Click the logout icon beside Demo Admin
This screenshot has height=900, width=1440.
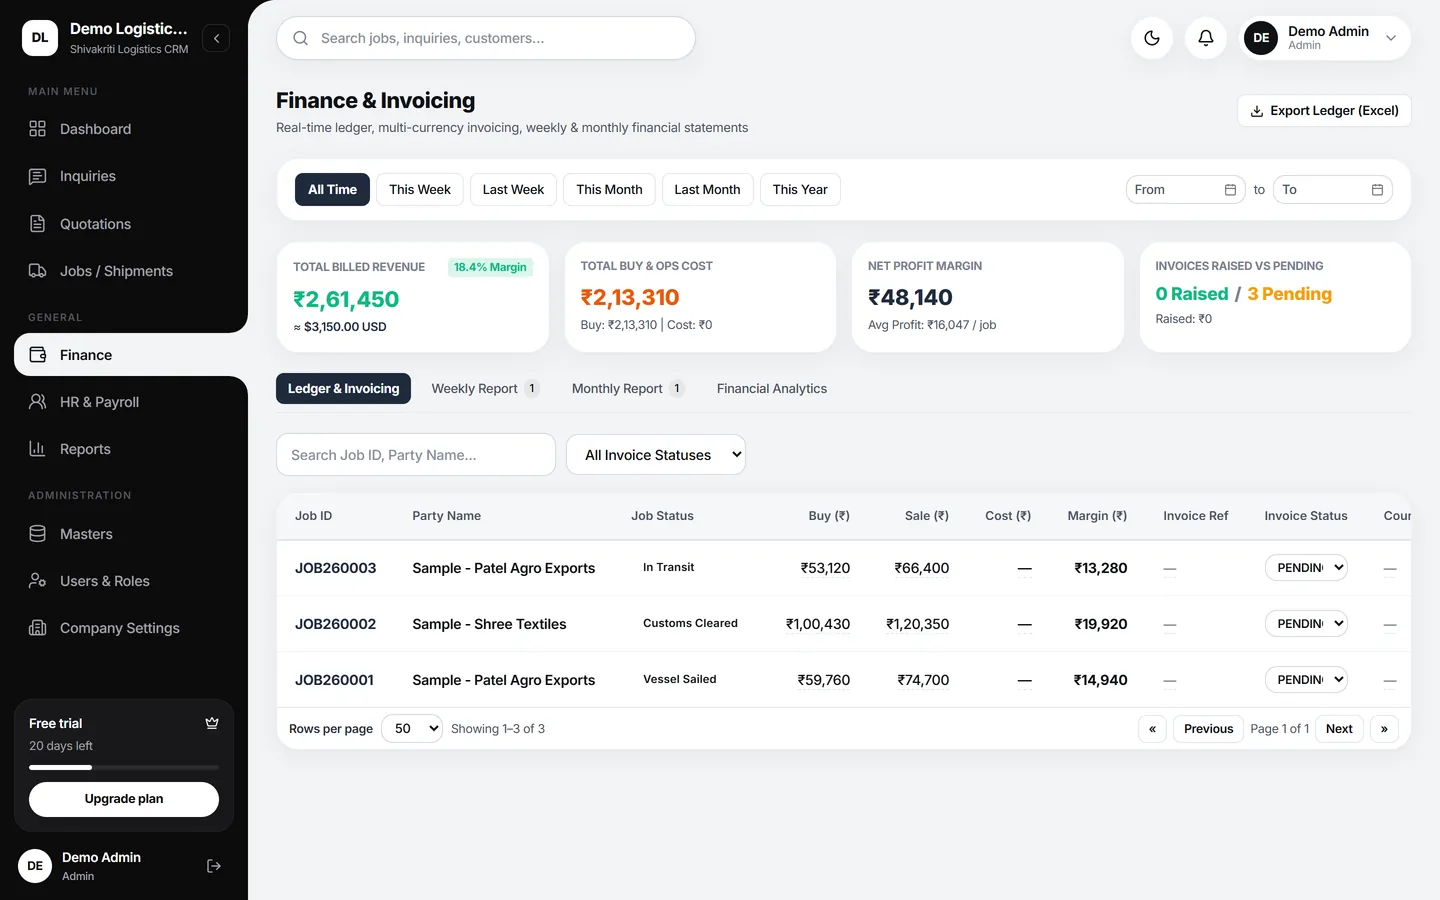(213, 866)
